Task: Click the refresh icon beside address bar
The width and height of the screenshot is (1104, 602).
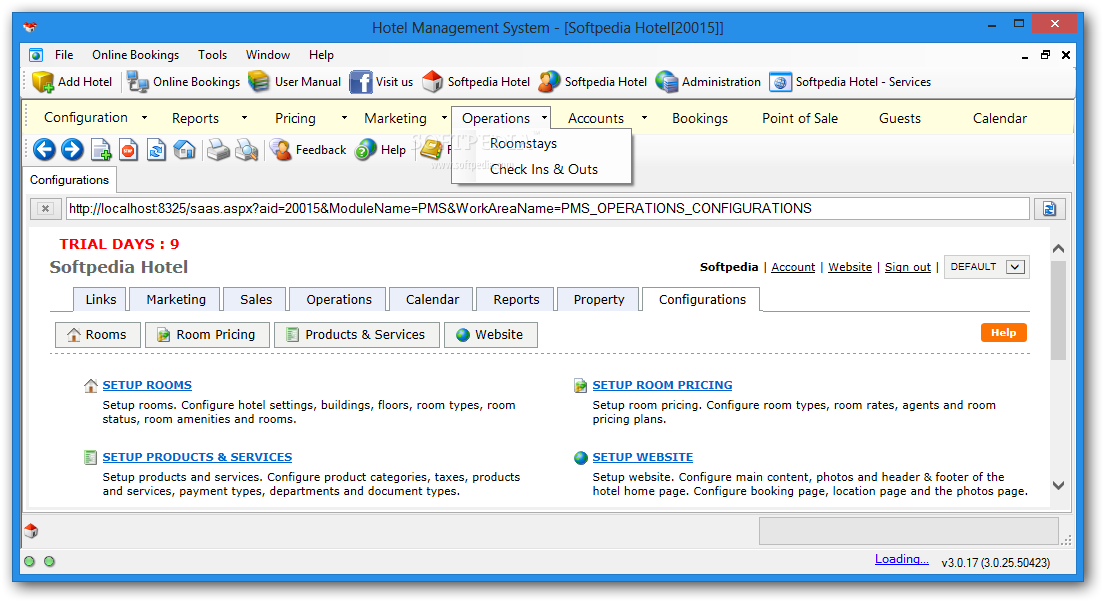Action: (x=1049, y=208)
